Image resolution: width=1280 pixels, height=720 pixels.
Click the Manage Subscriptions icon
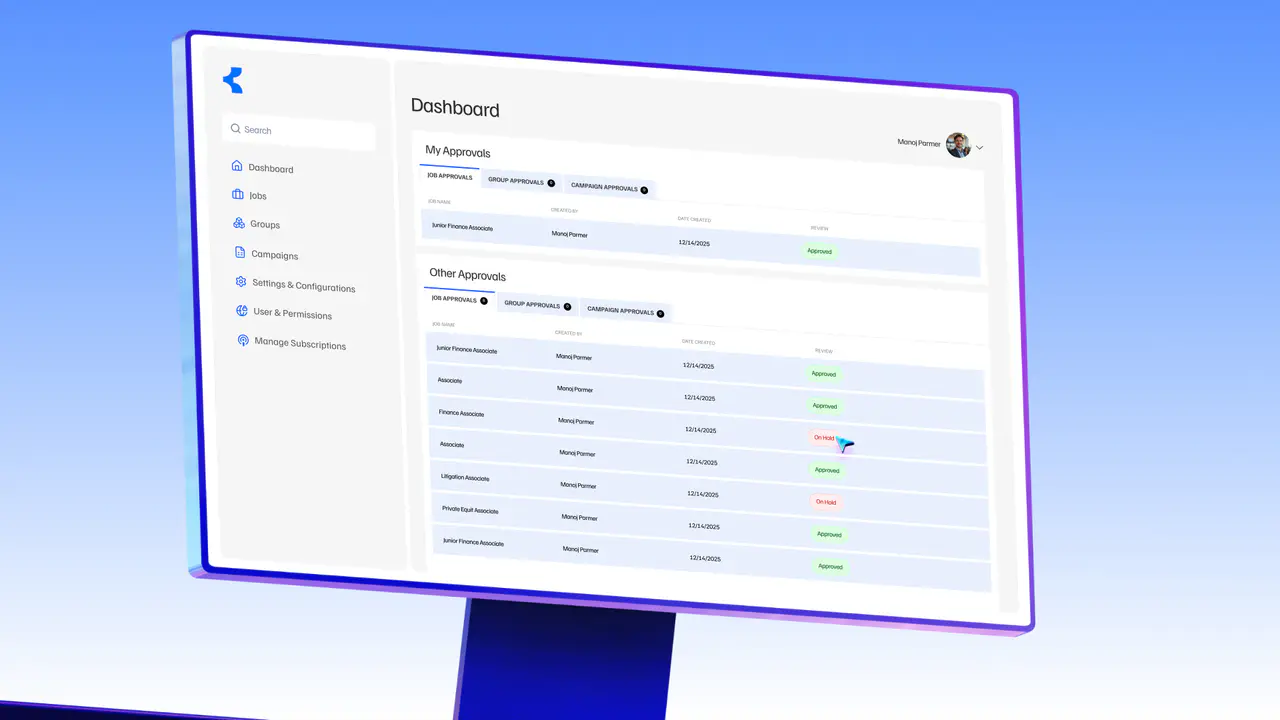(243, 341)
